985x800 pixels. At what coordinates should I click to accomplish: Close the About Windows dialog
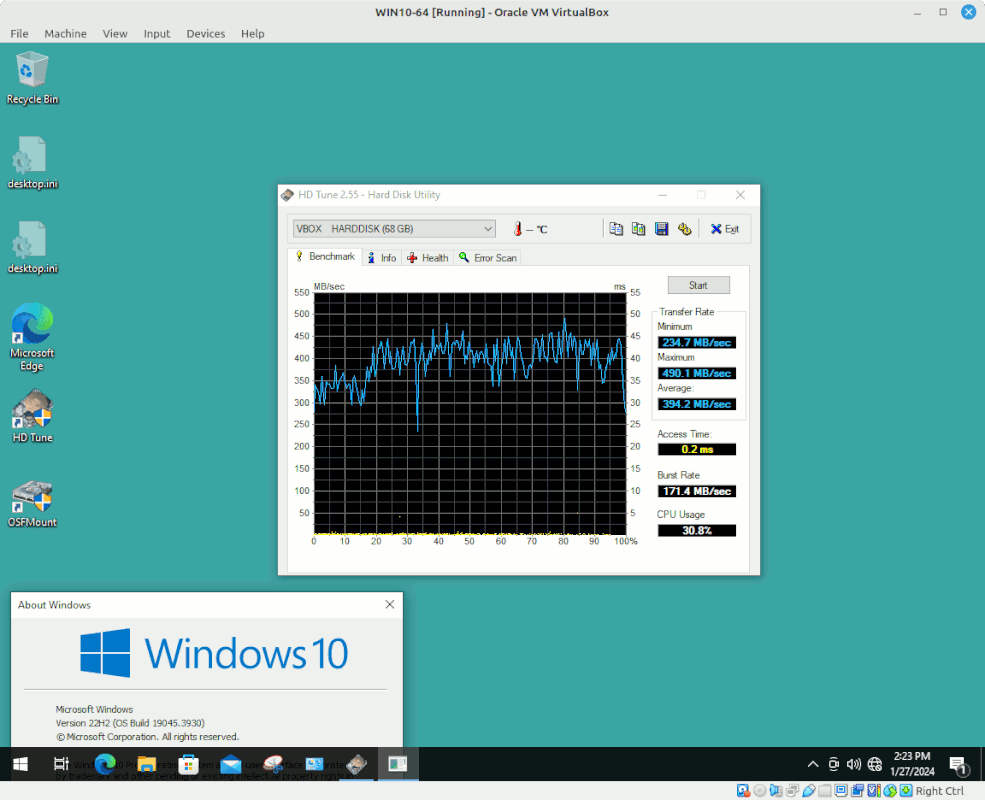[x=389, y=605]
